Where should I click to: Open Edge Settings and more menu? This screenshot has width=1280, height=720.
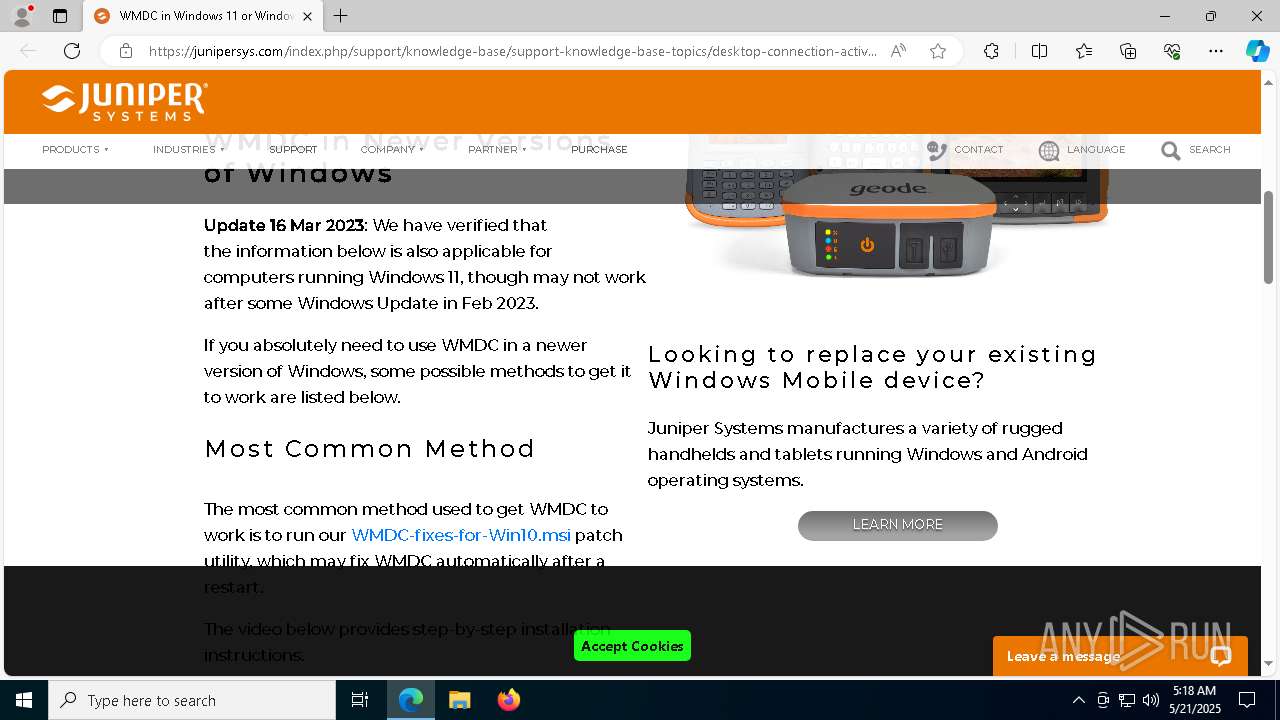1216,51
